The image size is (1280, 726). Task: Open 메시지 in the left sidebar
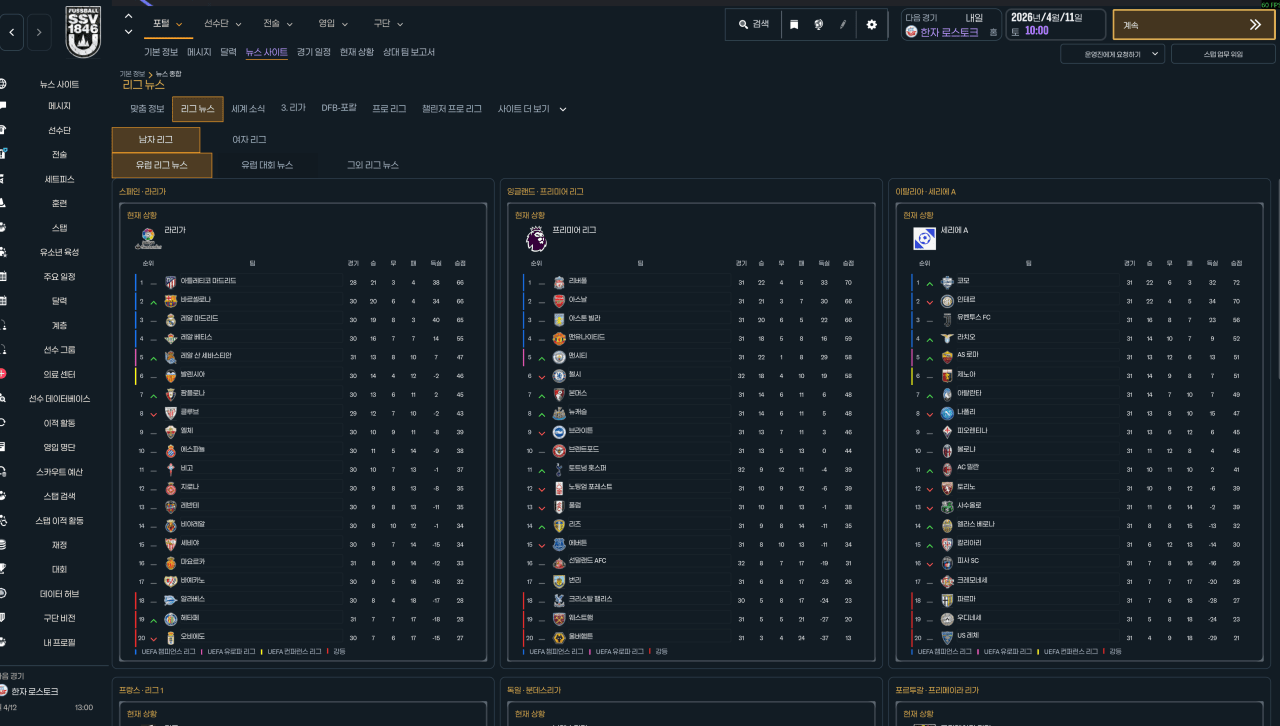59,106
